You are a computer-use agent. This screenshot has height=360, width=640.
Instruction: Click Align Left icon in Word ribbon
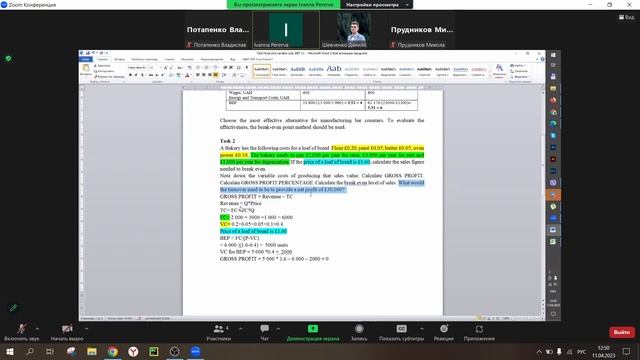[x=198, y=75]
